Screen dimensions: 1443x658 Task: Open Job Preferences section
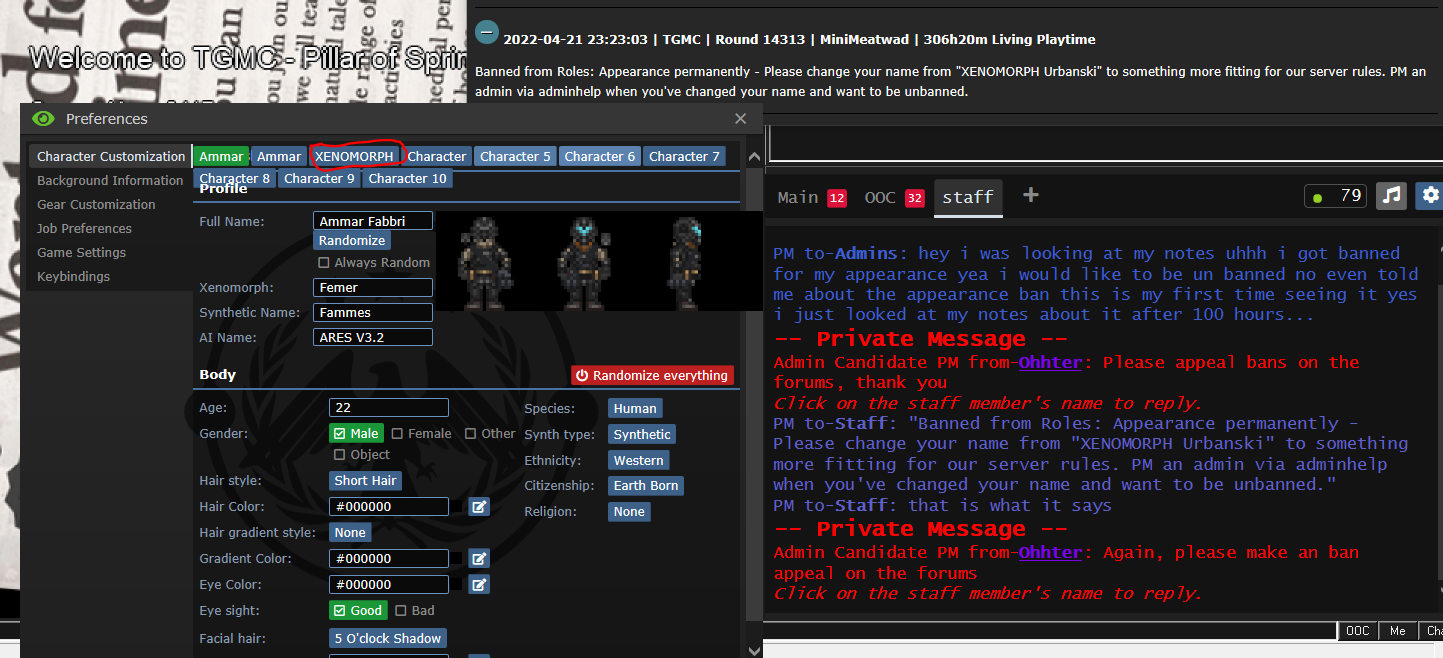(84, 229)
